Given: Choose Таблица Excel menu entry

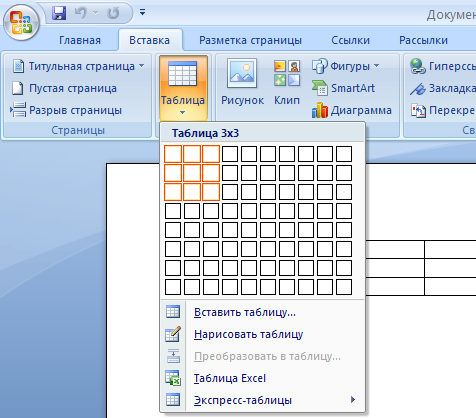Looking at the screenshot, I should point(263,378).
